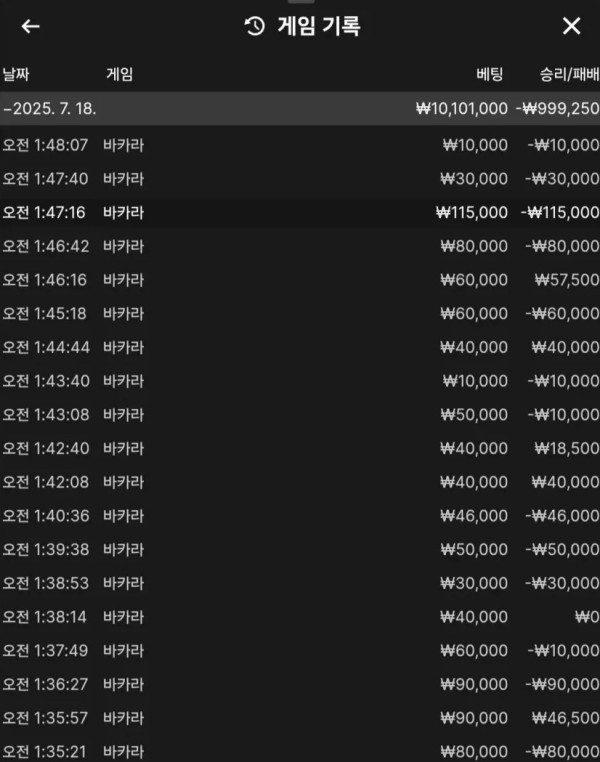600x762 pixels.
Task: Open the 오전 1:38:14 round with ₩0 result
Action: (300, 617)
